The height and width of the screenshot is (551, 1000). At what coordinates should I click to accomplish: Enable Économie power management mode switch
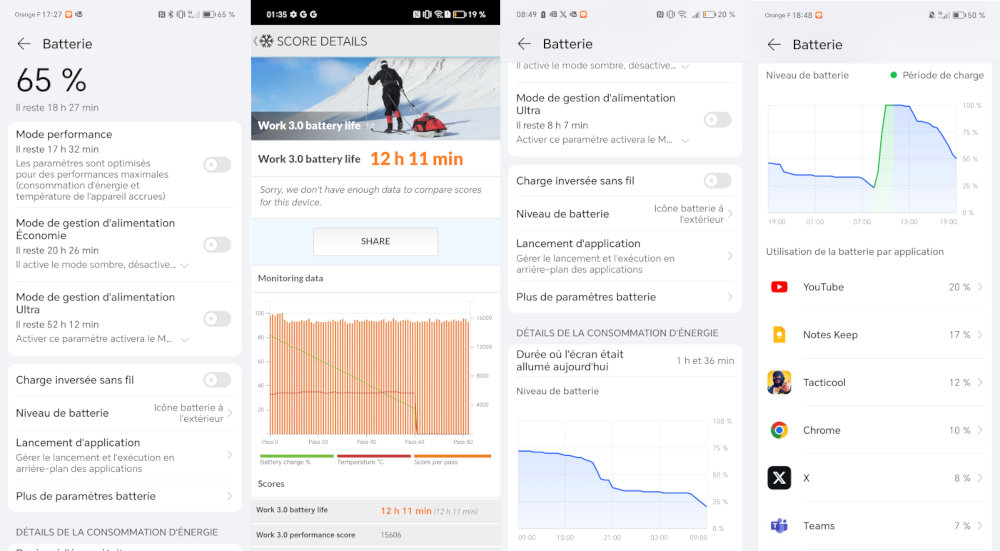217,244
